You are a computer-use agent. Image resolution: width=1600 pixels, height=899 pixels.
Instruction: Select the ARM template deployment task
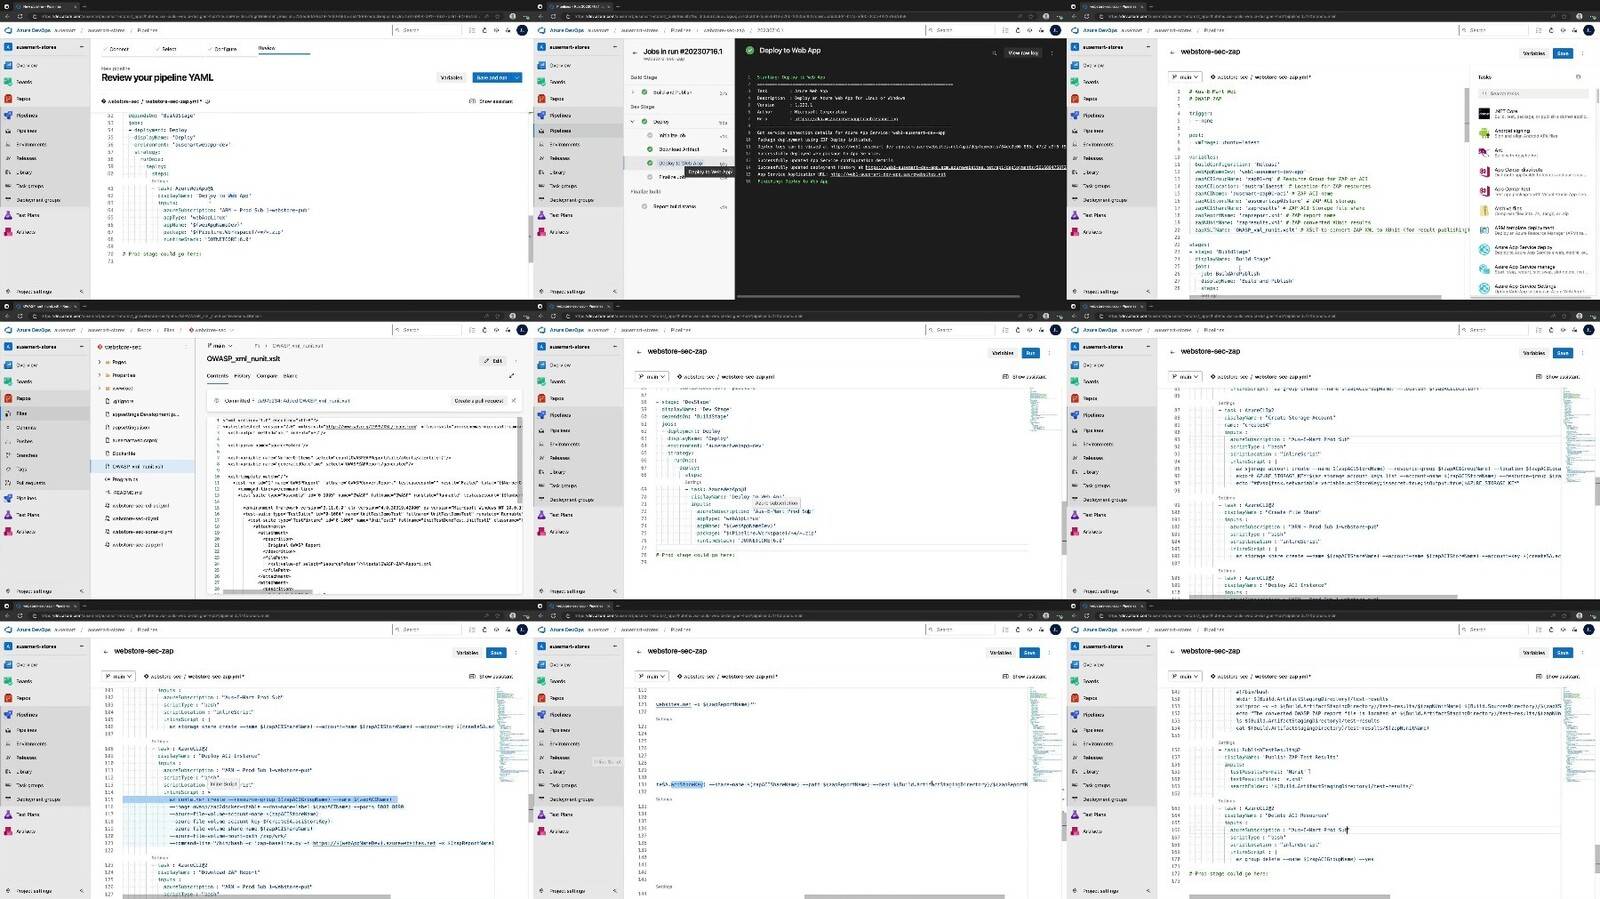tap(1533, 230)
